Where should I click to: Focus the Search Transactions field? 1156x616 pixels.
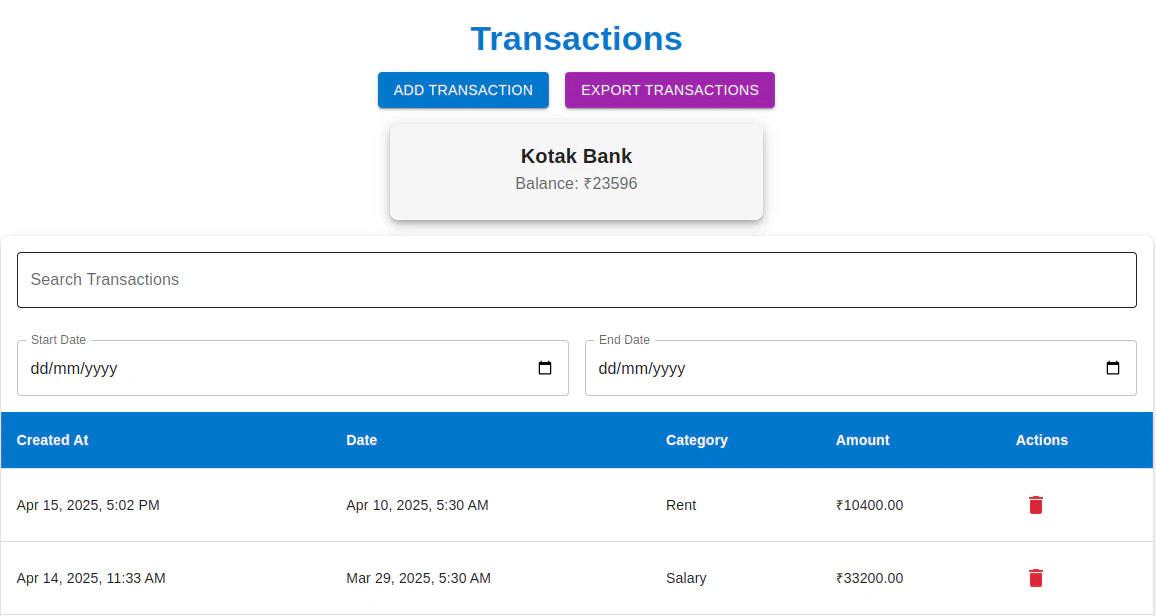[577, 280]
